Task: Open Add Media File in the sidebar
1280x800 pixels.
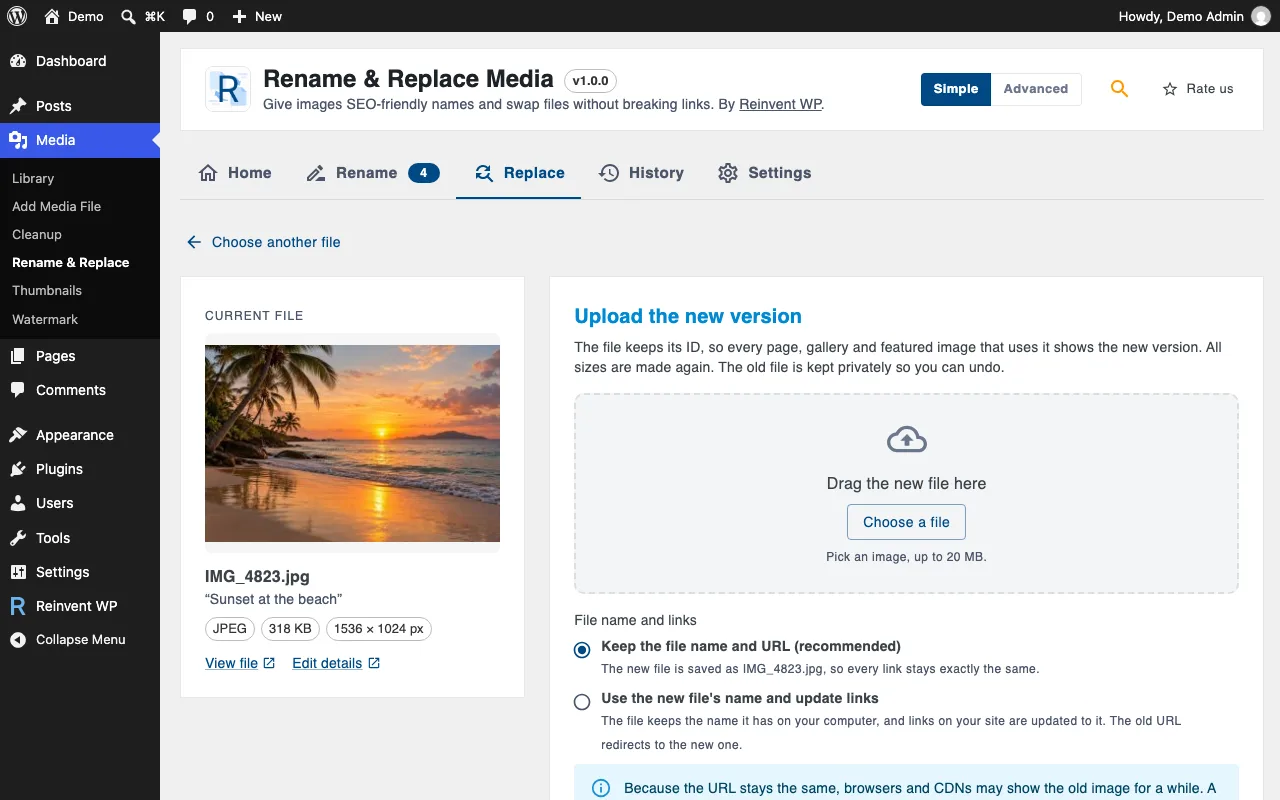Action: (56, 206)
